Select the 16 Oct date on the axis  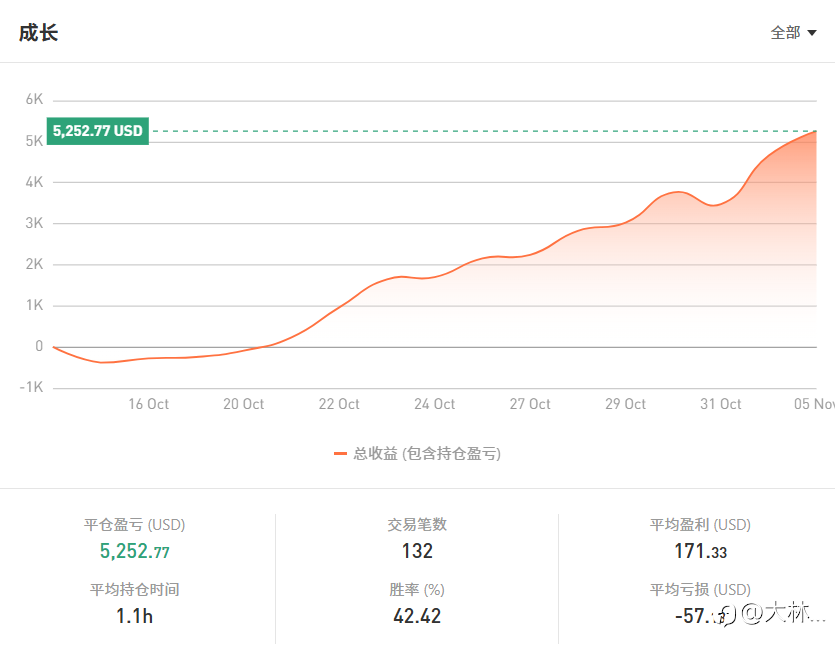tap(148, 404)
